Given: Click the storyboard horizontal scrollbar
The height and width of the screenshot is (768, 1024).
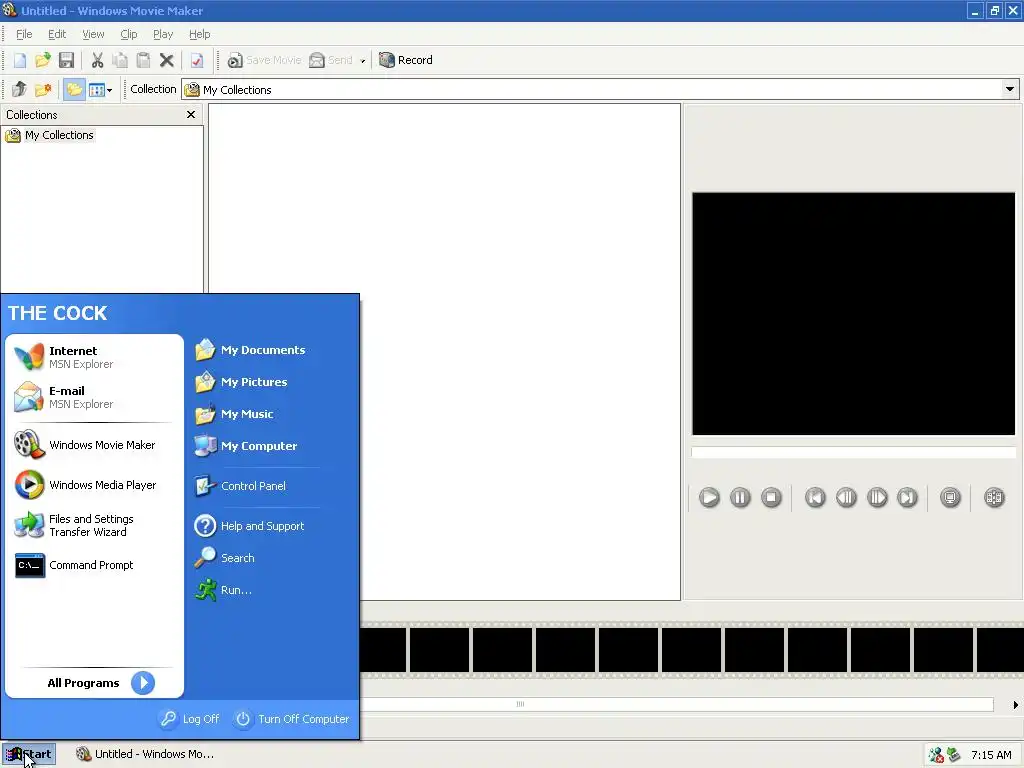Looking at the screenshot, I should pos(677,704).
